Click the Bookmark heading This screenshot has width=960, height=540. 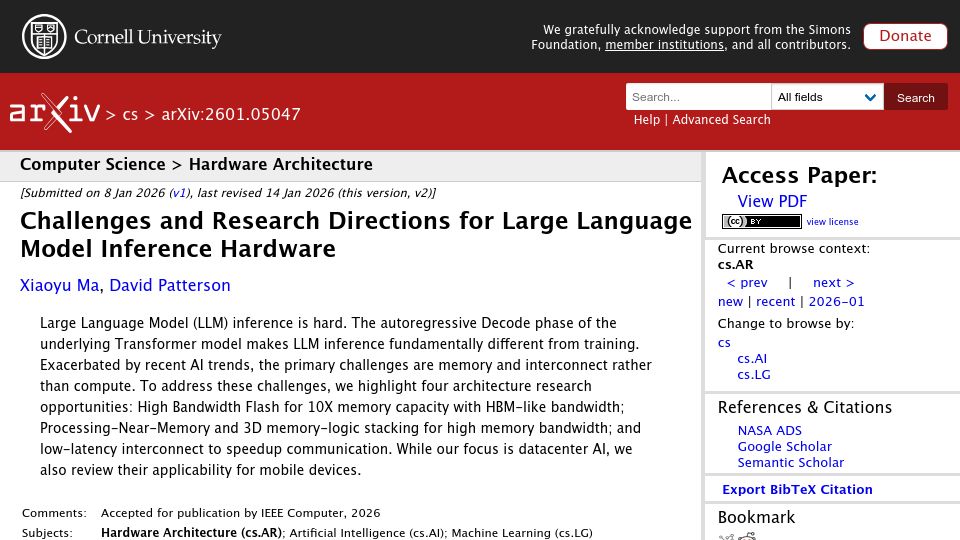756,517
